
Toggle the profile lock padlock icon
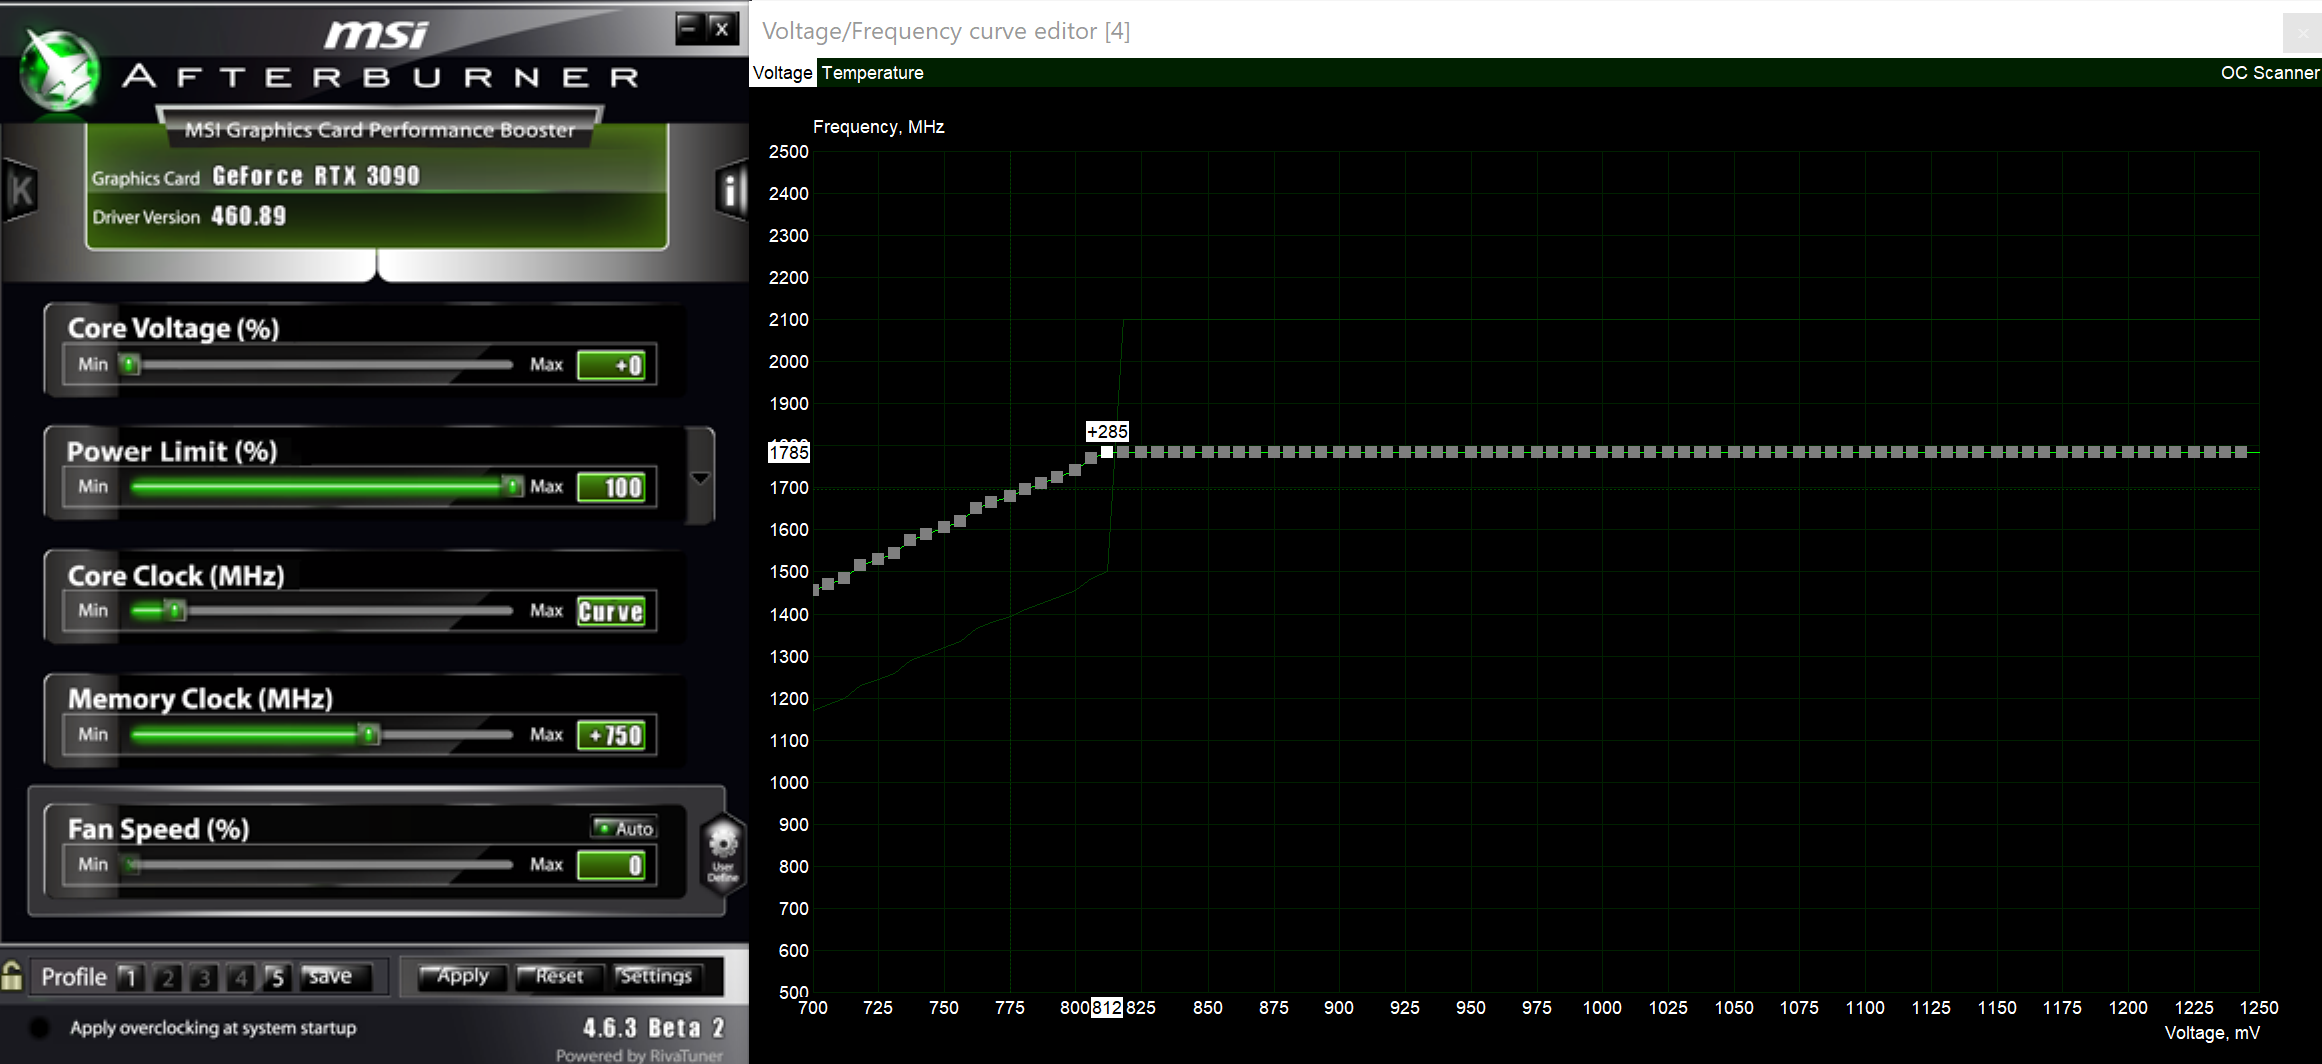[x=12, y=975]
